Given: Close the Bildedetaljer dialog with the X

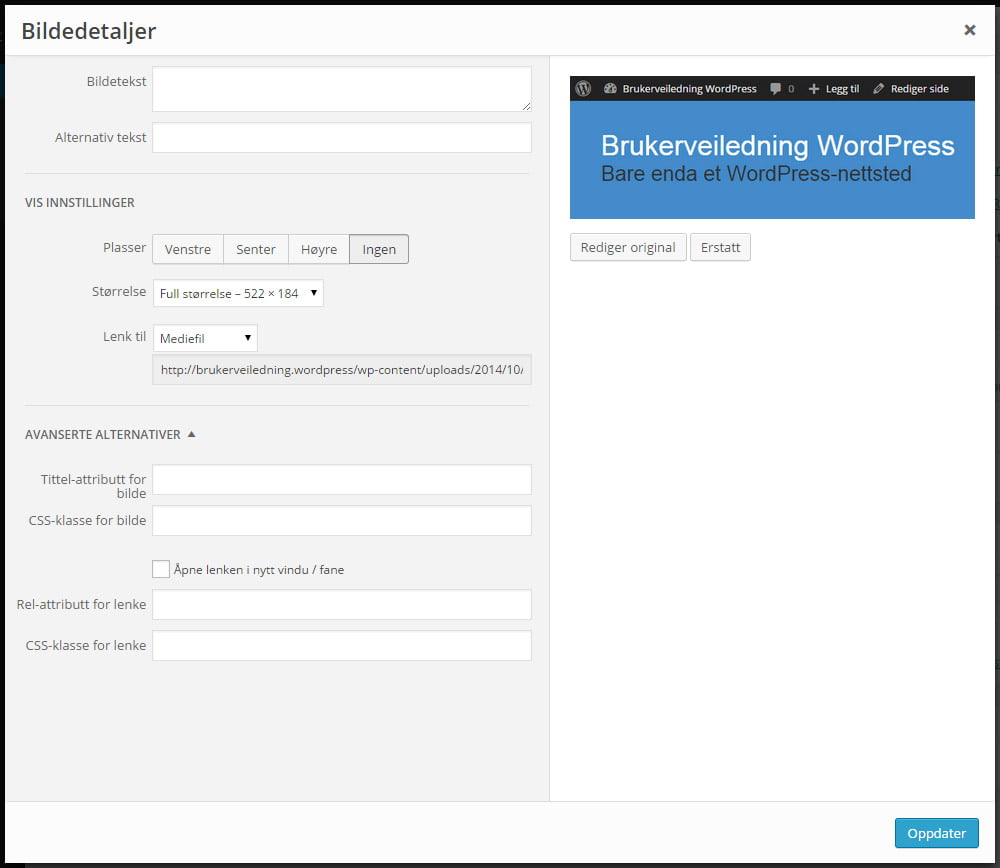Looking at the screenshot, I should [969, 30].
